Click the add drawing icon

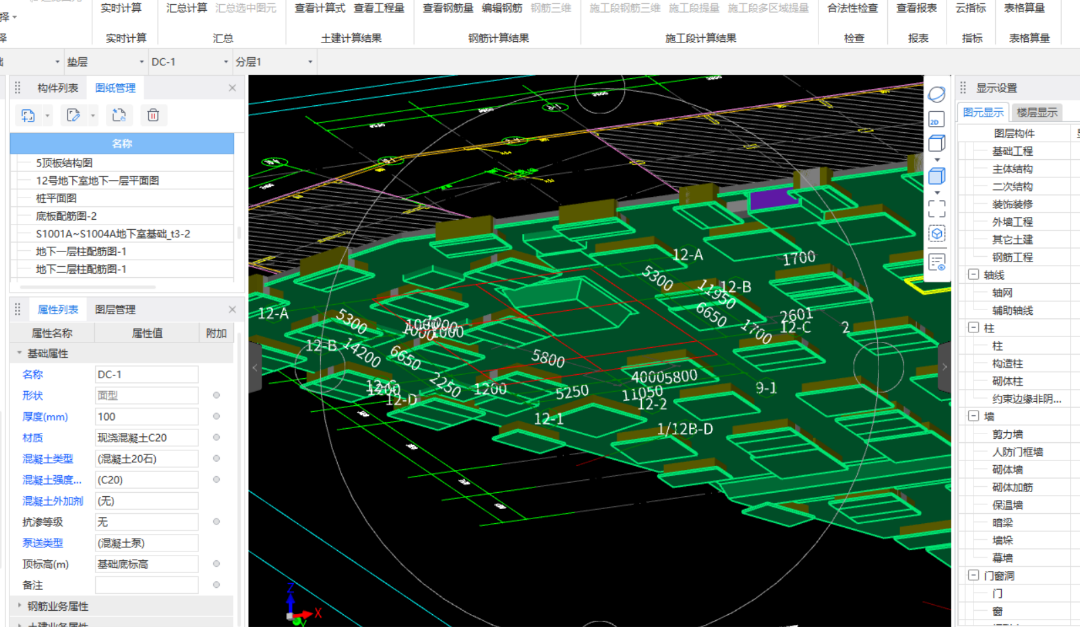pos(28,115)
